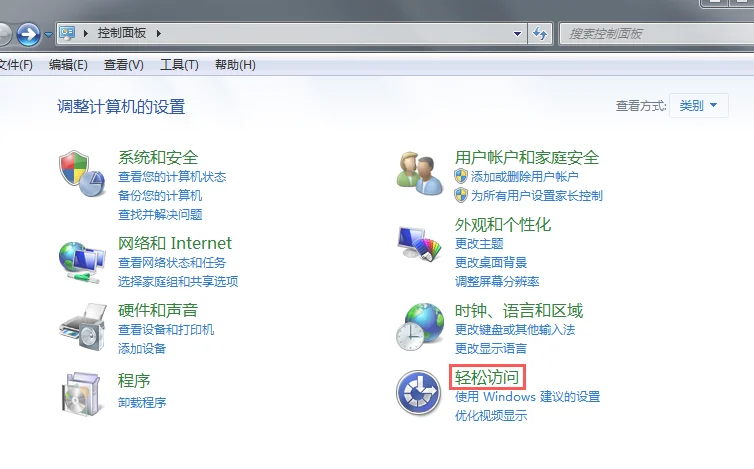Expand the 控制面板 breadcrumb arrow

[158, 34]
